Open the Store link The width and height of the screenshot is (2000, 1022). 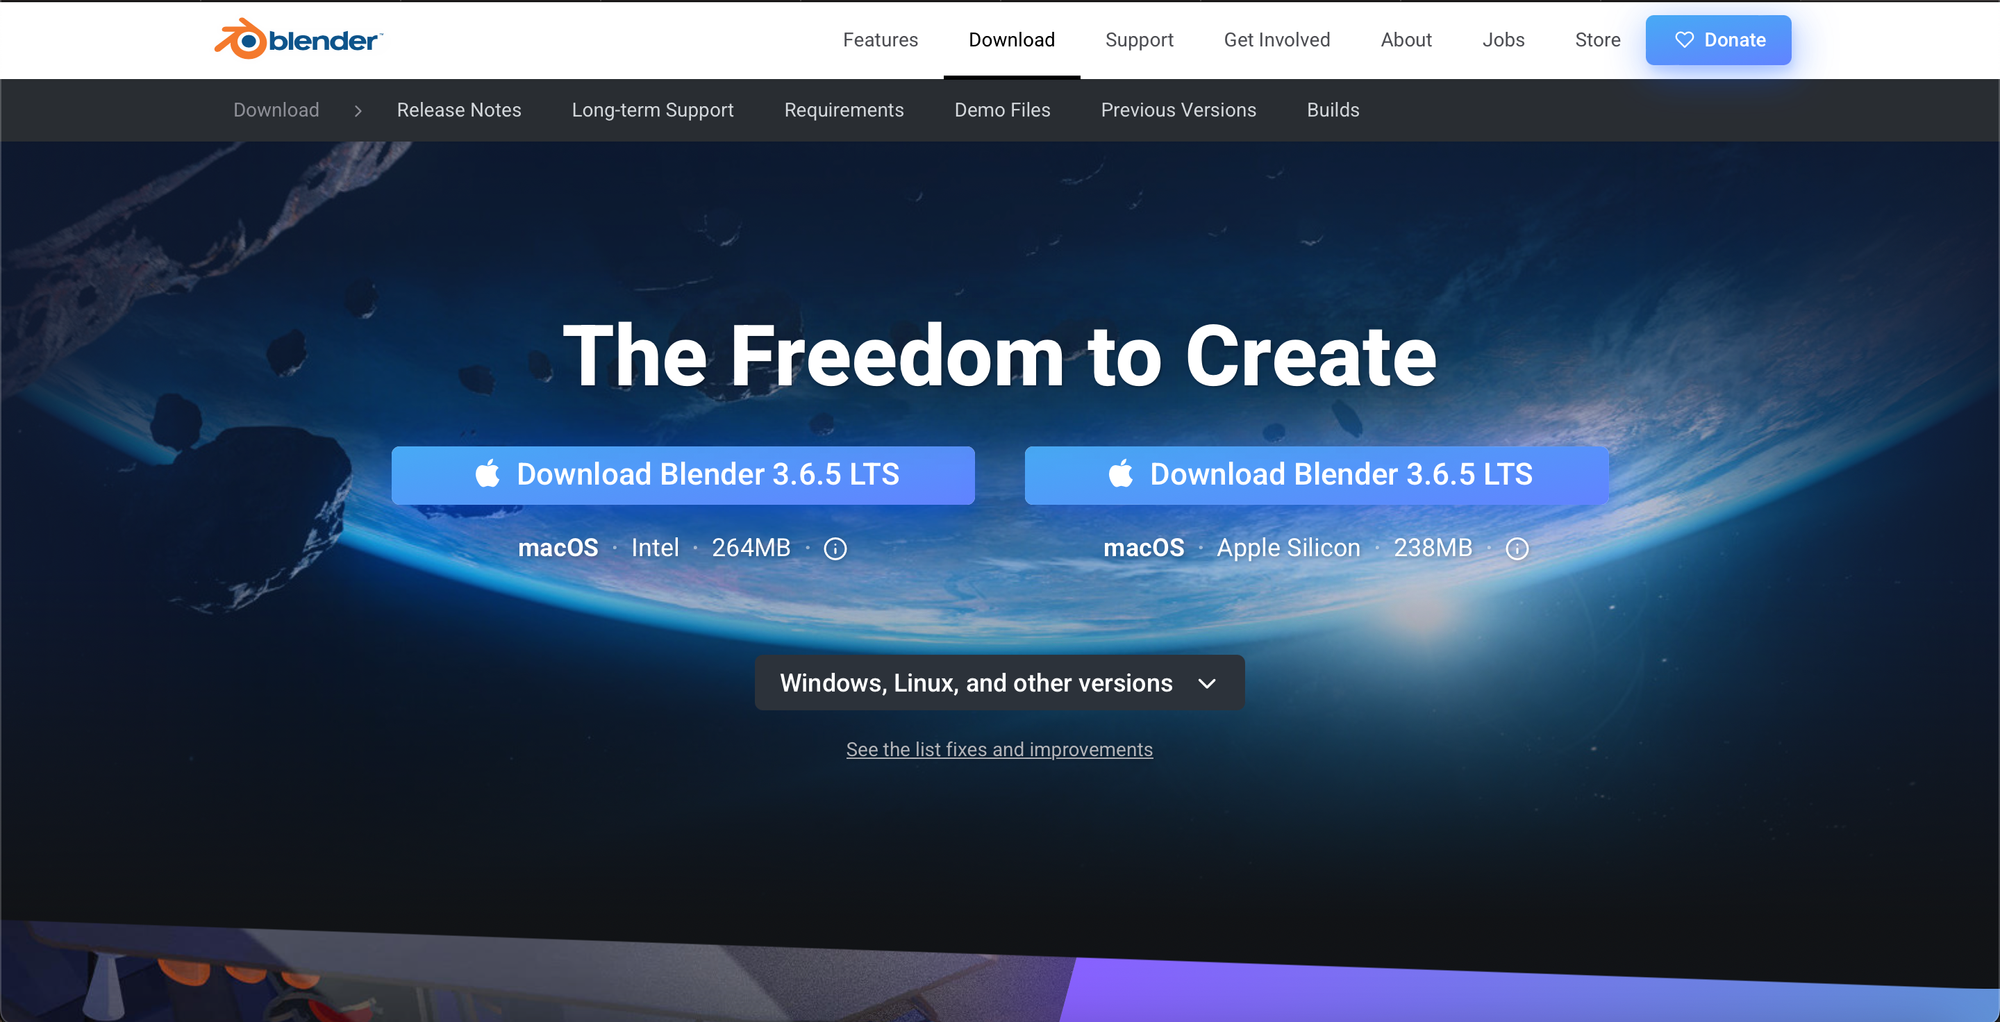tap(1597, 40)
